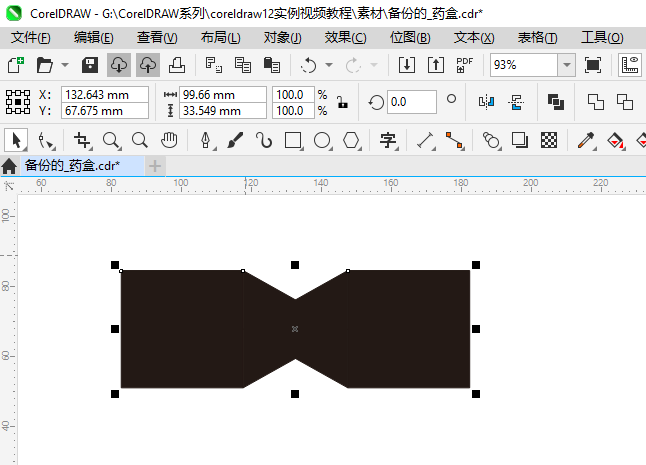Image resolution: width=646 pixels, height=465 pixels.
Task: Select the Pick tool arrow
Action: point(16,140)
